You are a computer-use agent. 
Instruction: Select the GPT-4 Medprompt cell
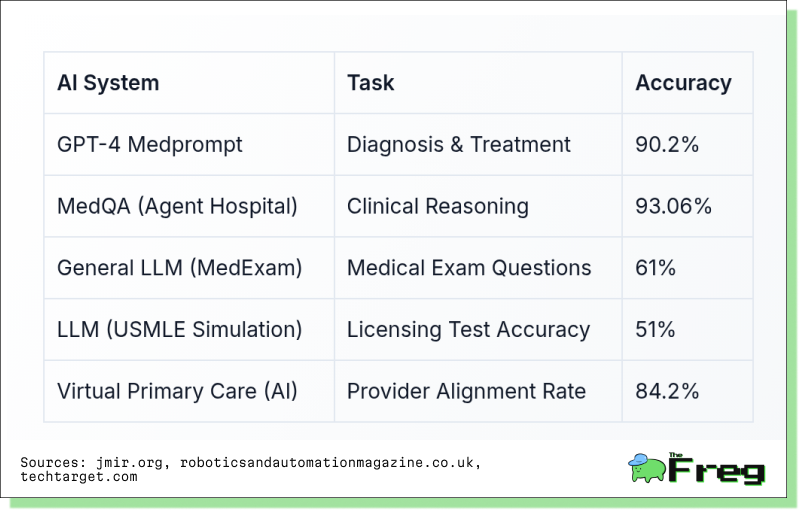(150, 144)
